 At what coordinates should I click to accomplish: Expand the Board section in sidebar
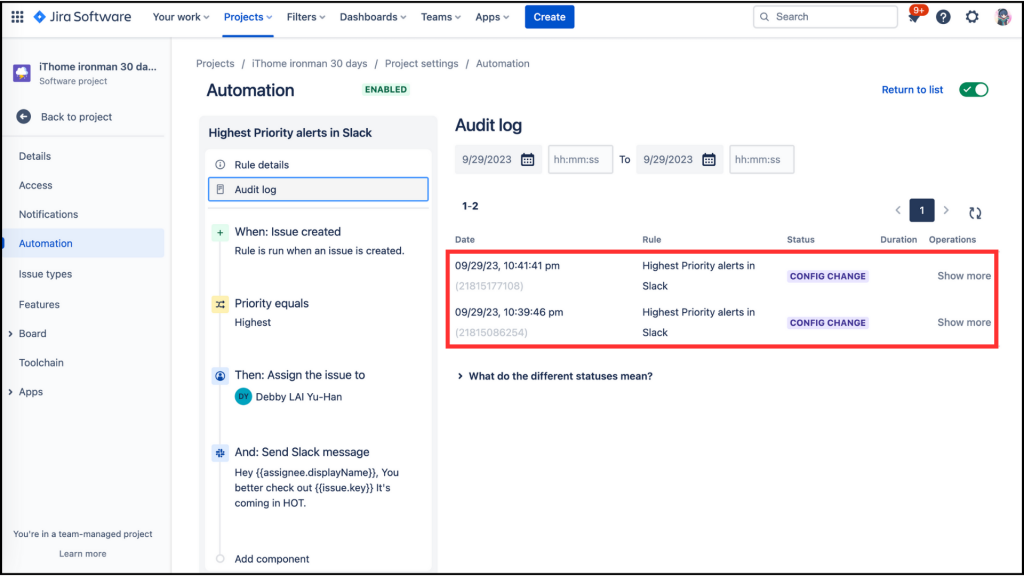10,334
